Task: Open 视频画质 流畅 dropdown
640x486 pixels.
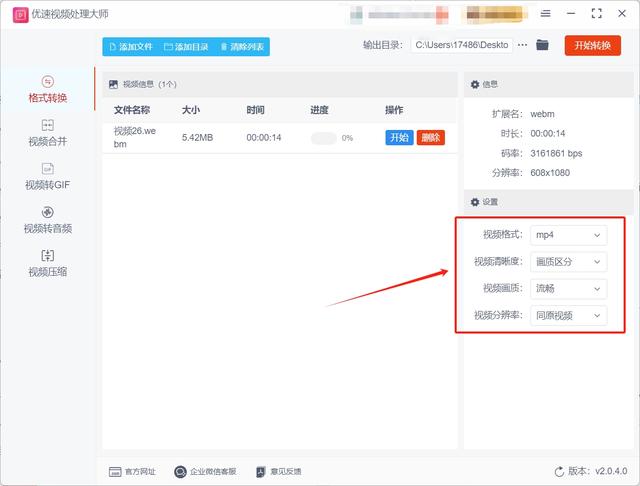Action: pyautogui.click(x=569, y=289)
